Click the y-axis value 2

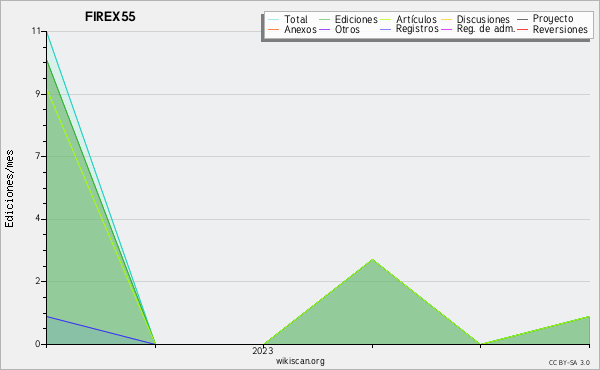pyautogui.click(x=38, y=281)
